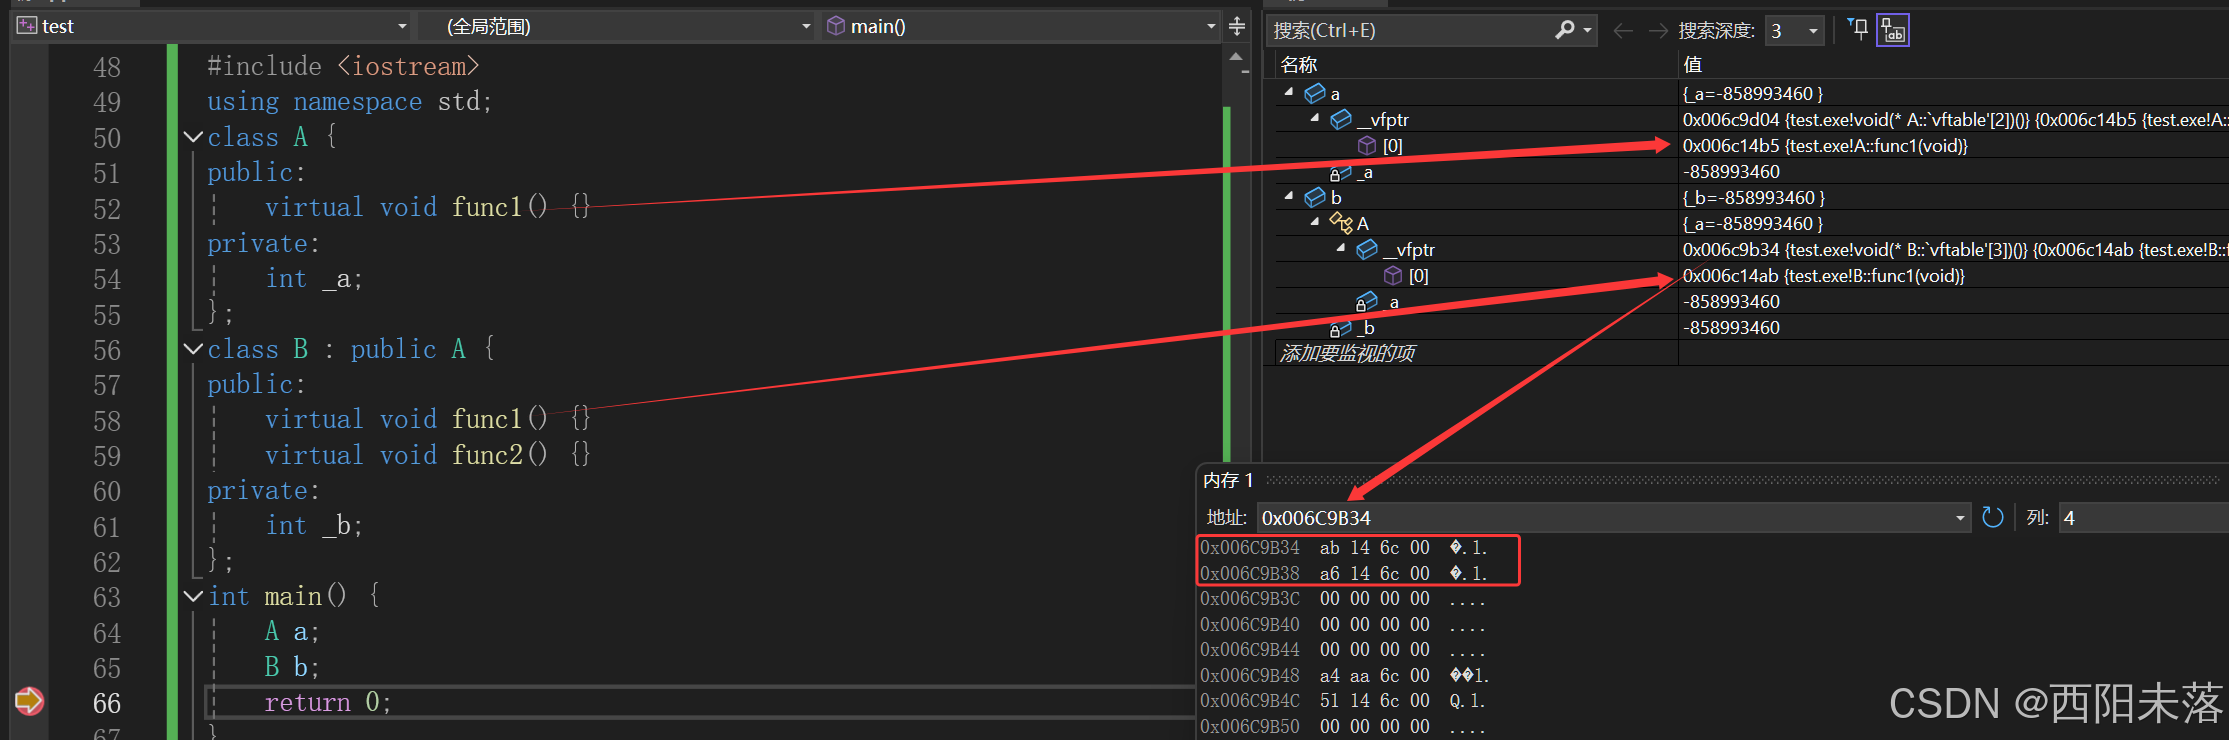This screenshot has height=740, width=2229.
Task: Click the variable a cube icon
Action: [1315, 93]
